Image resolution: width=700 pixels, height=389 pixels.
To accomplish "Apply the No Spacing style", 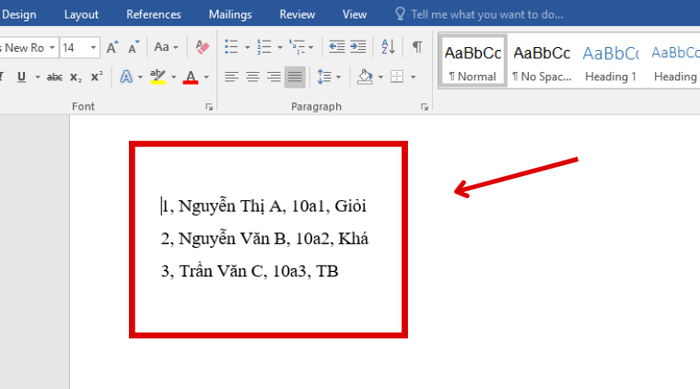I will pyautogui.click(x=542, y=62).
